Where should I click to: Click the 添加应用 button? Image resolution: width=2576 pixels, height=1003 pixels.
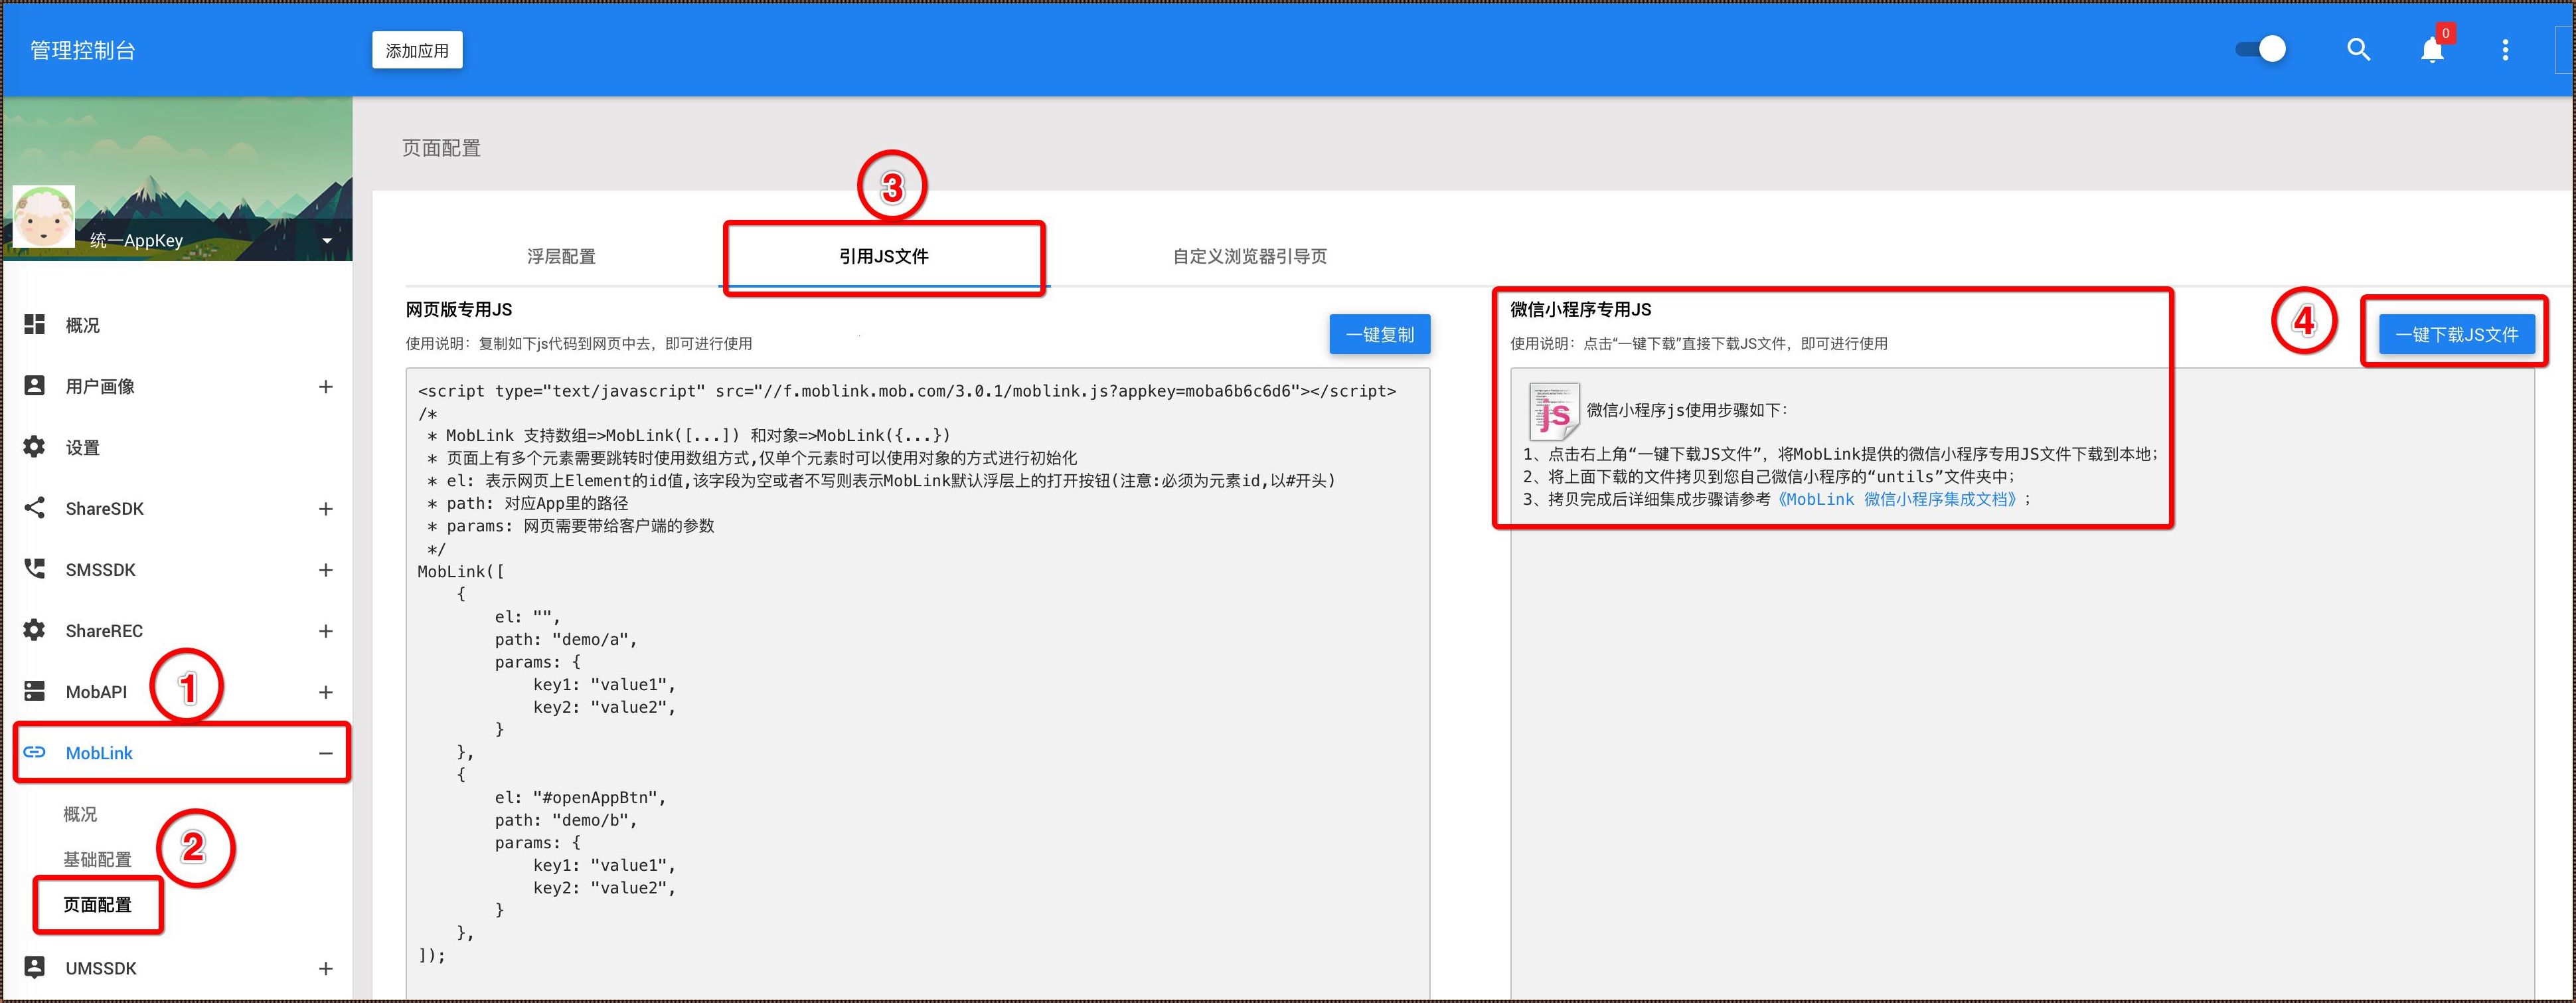point(417,50)
